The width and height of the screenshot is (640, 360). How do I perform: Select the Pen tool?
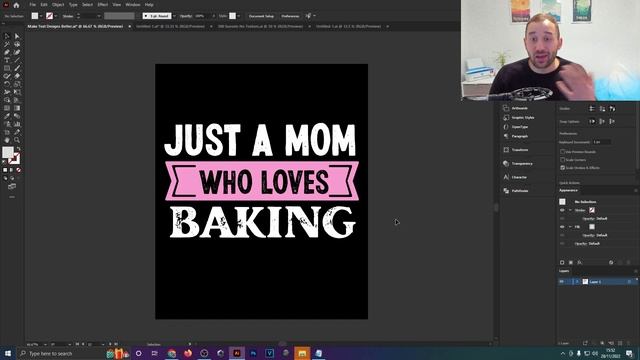coord(7,52)
